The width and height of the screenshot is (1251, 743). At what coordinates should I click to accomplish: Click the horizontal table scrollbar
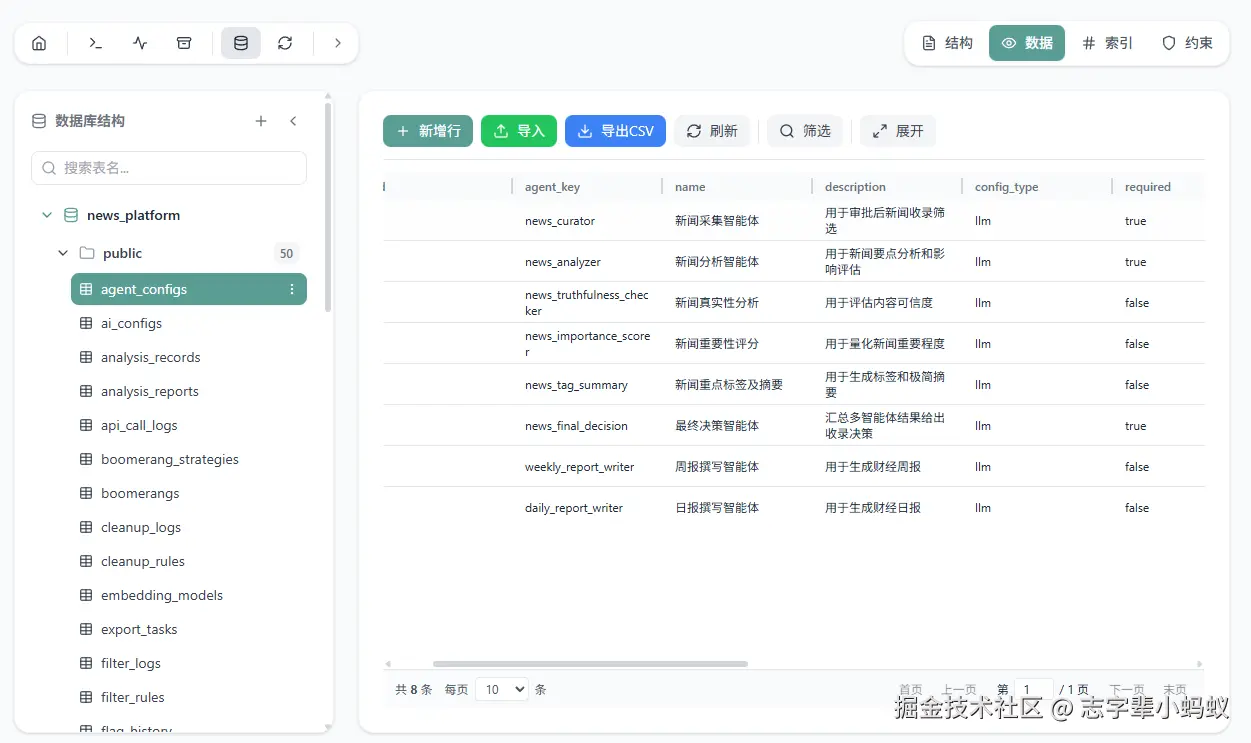pos(590,664)
